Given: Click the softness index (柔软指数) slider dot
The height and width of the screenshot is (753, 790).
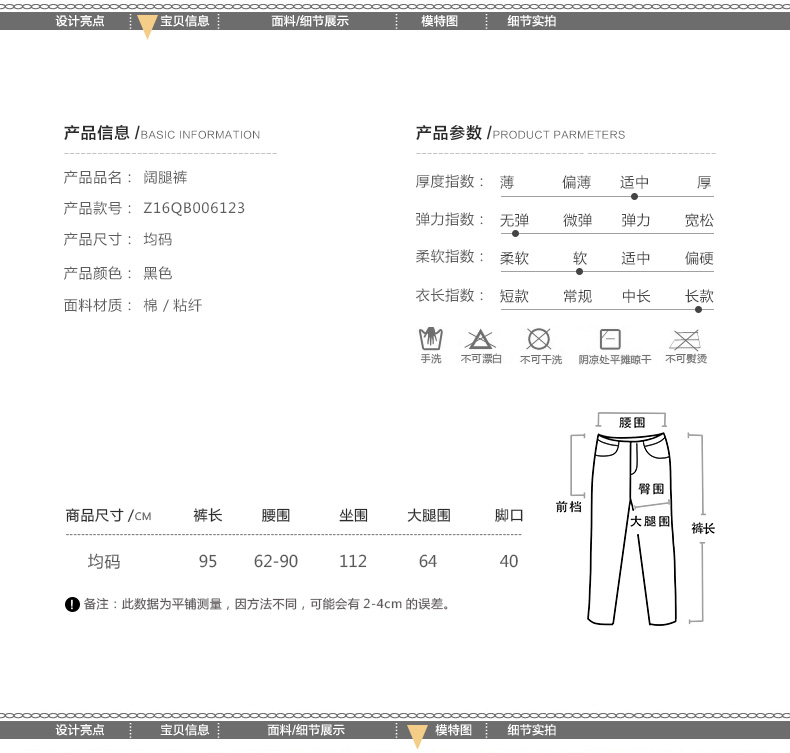Looking at the screenshot, I should click(x=580, y=271).
